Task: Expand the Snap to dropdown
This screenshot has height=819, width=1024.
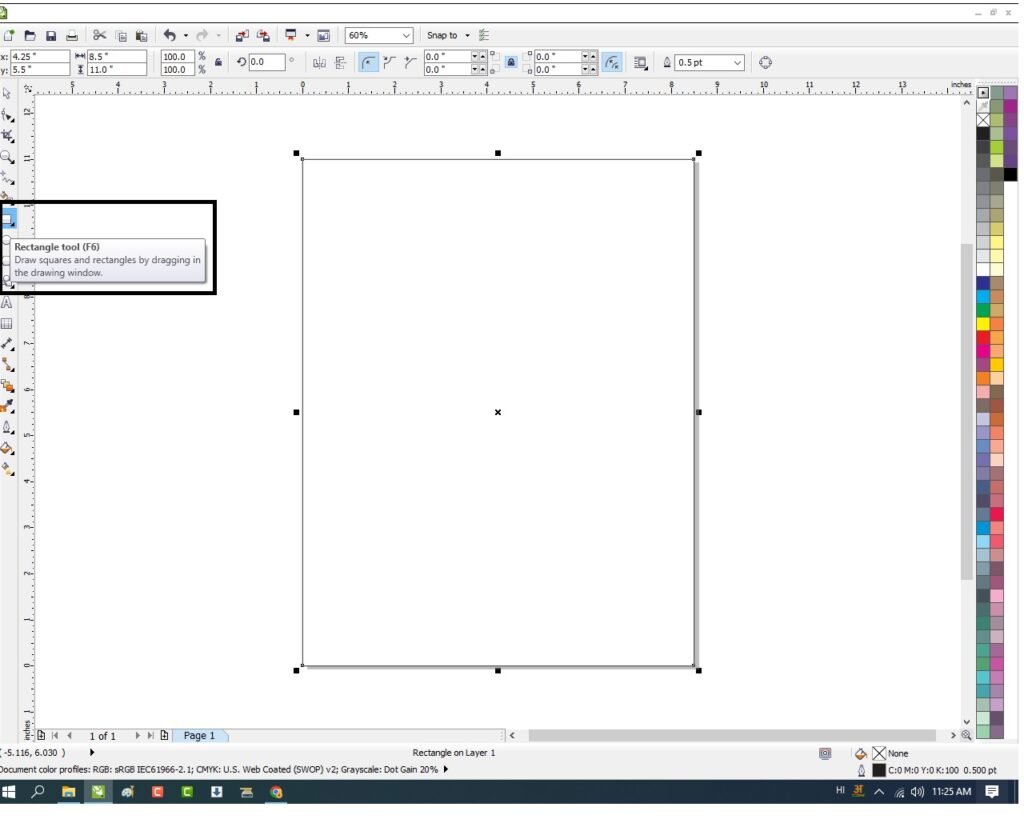Action: [468, 35]
